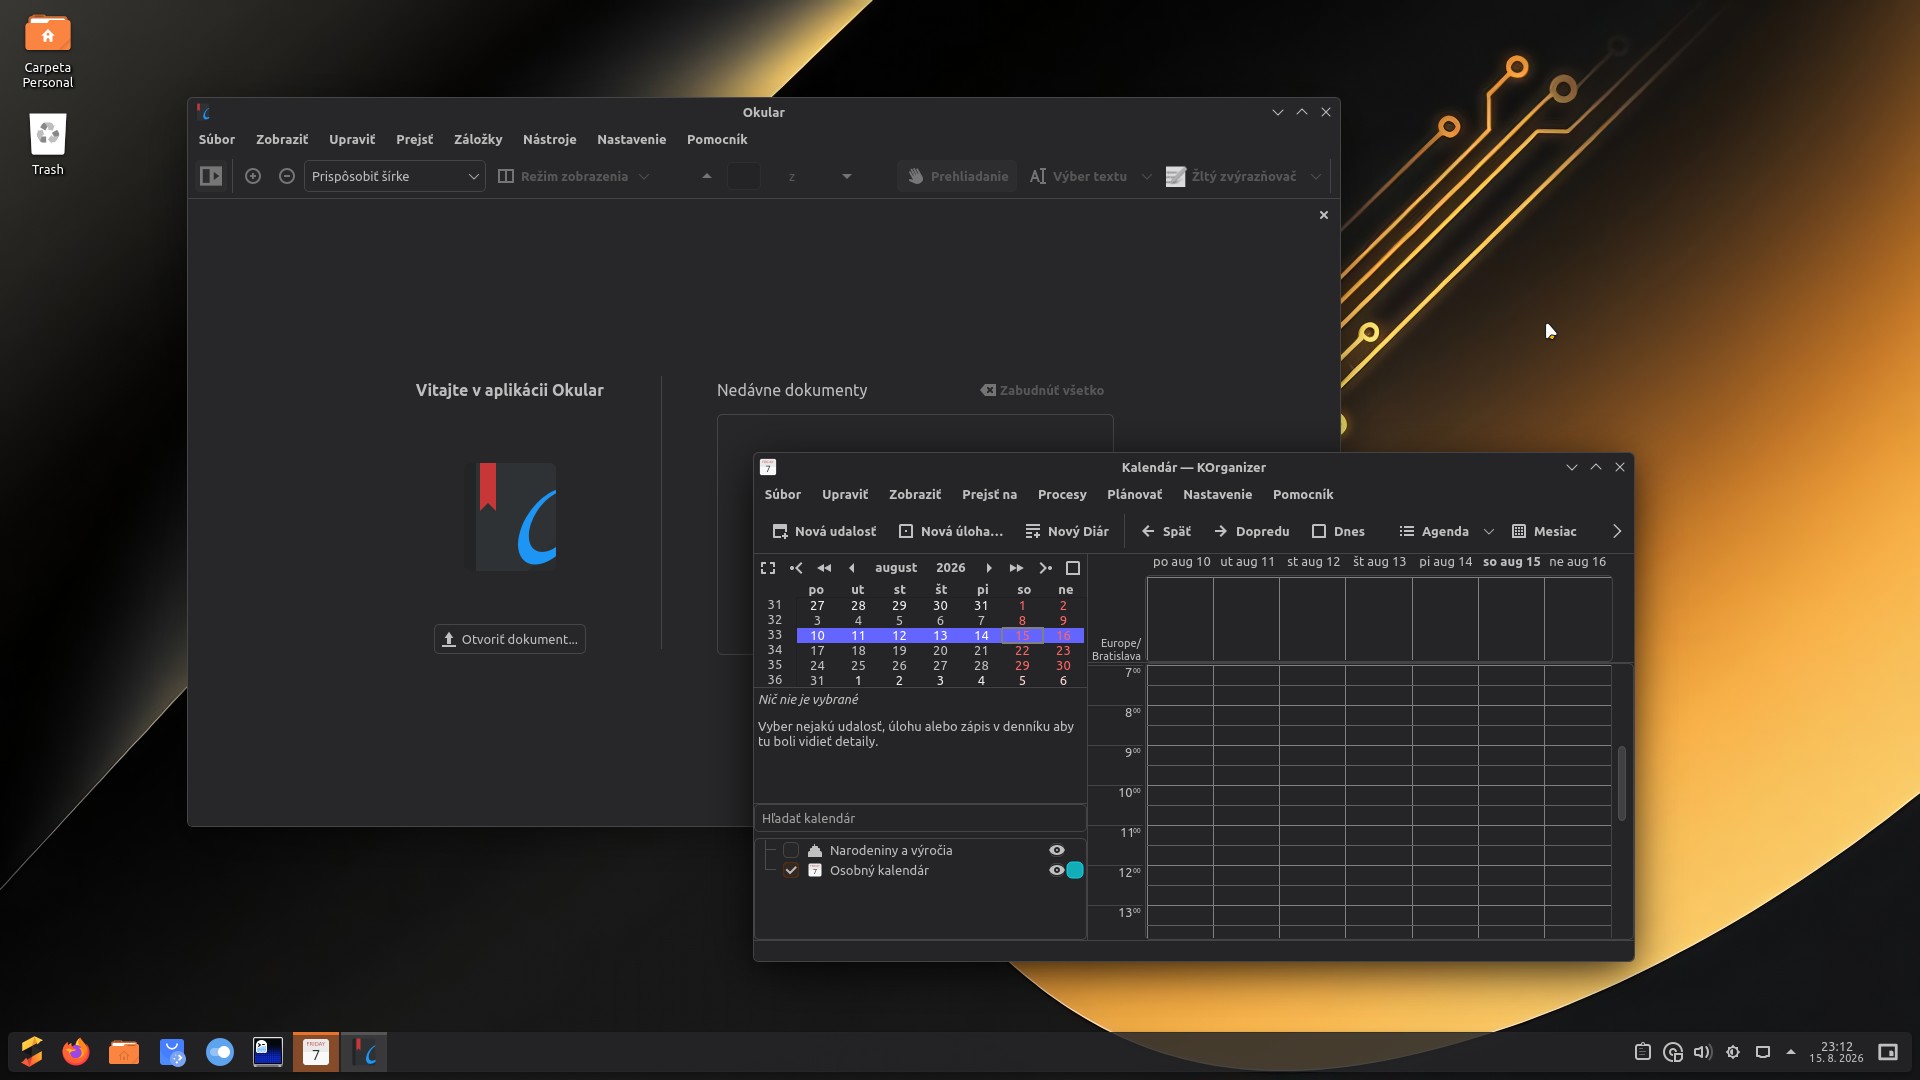Viewport: 1920px width, 1080px height.
Task: Jump to today with the Dnes button
Action: [1338, 532]
